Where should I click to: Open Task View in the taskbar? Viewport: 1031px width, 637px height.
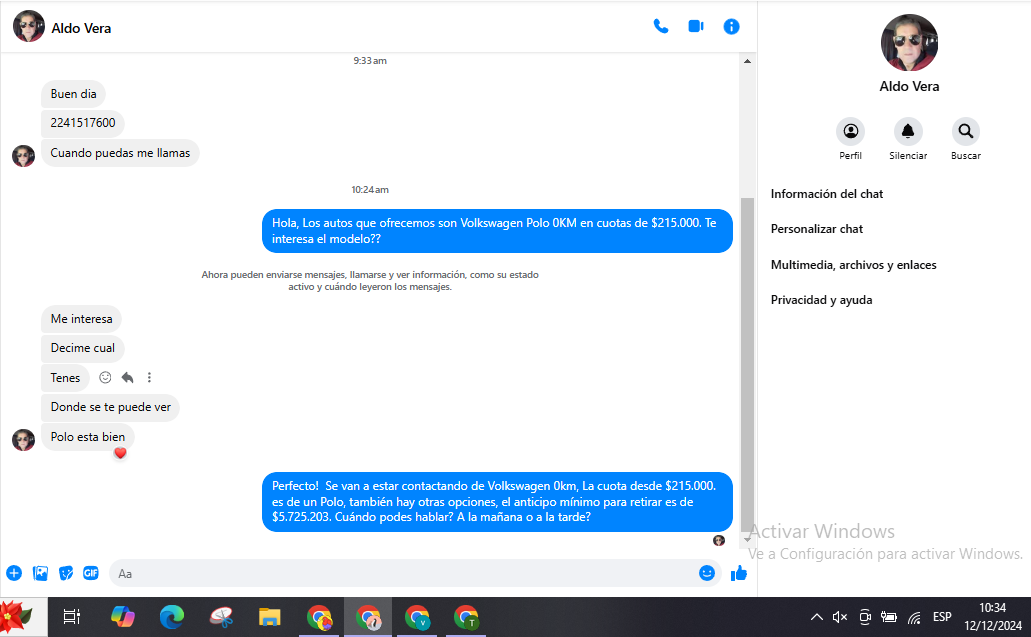[72, 617]
